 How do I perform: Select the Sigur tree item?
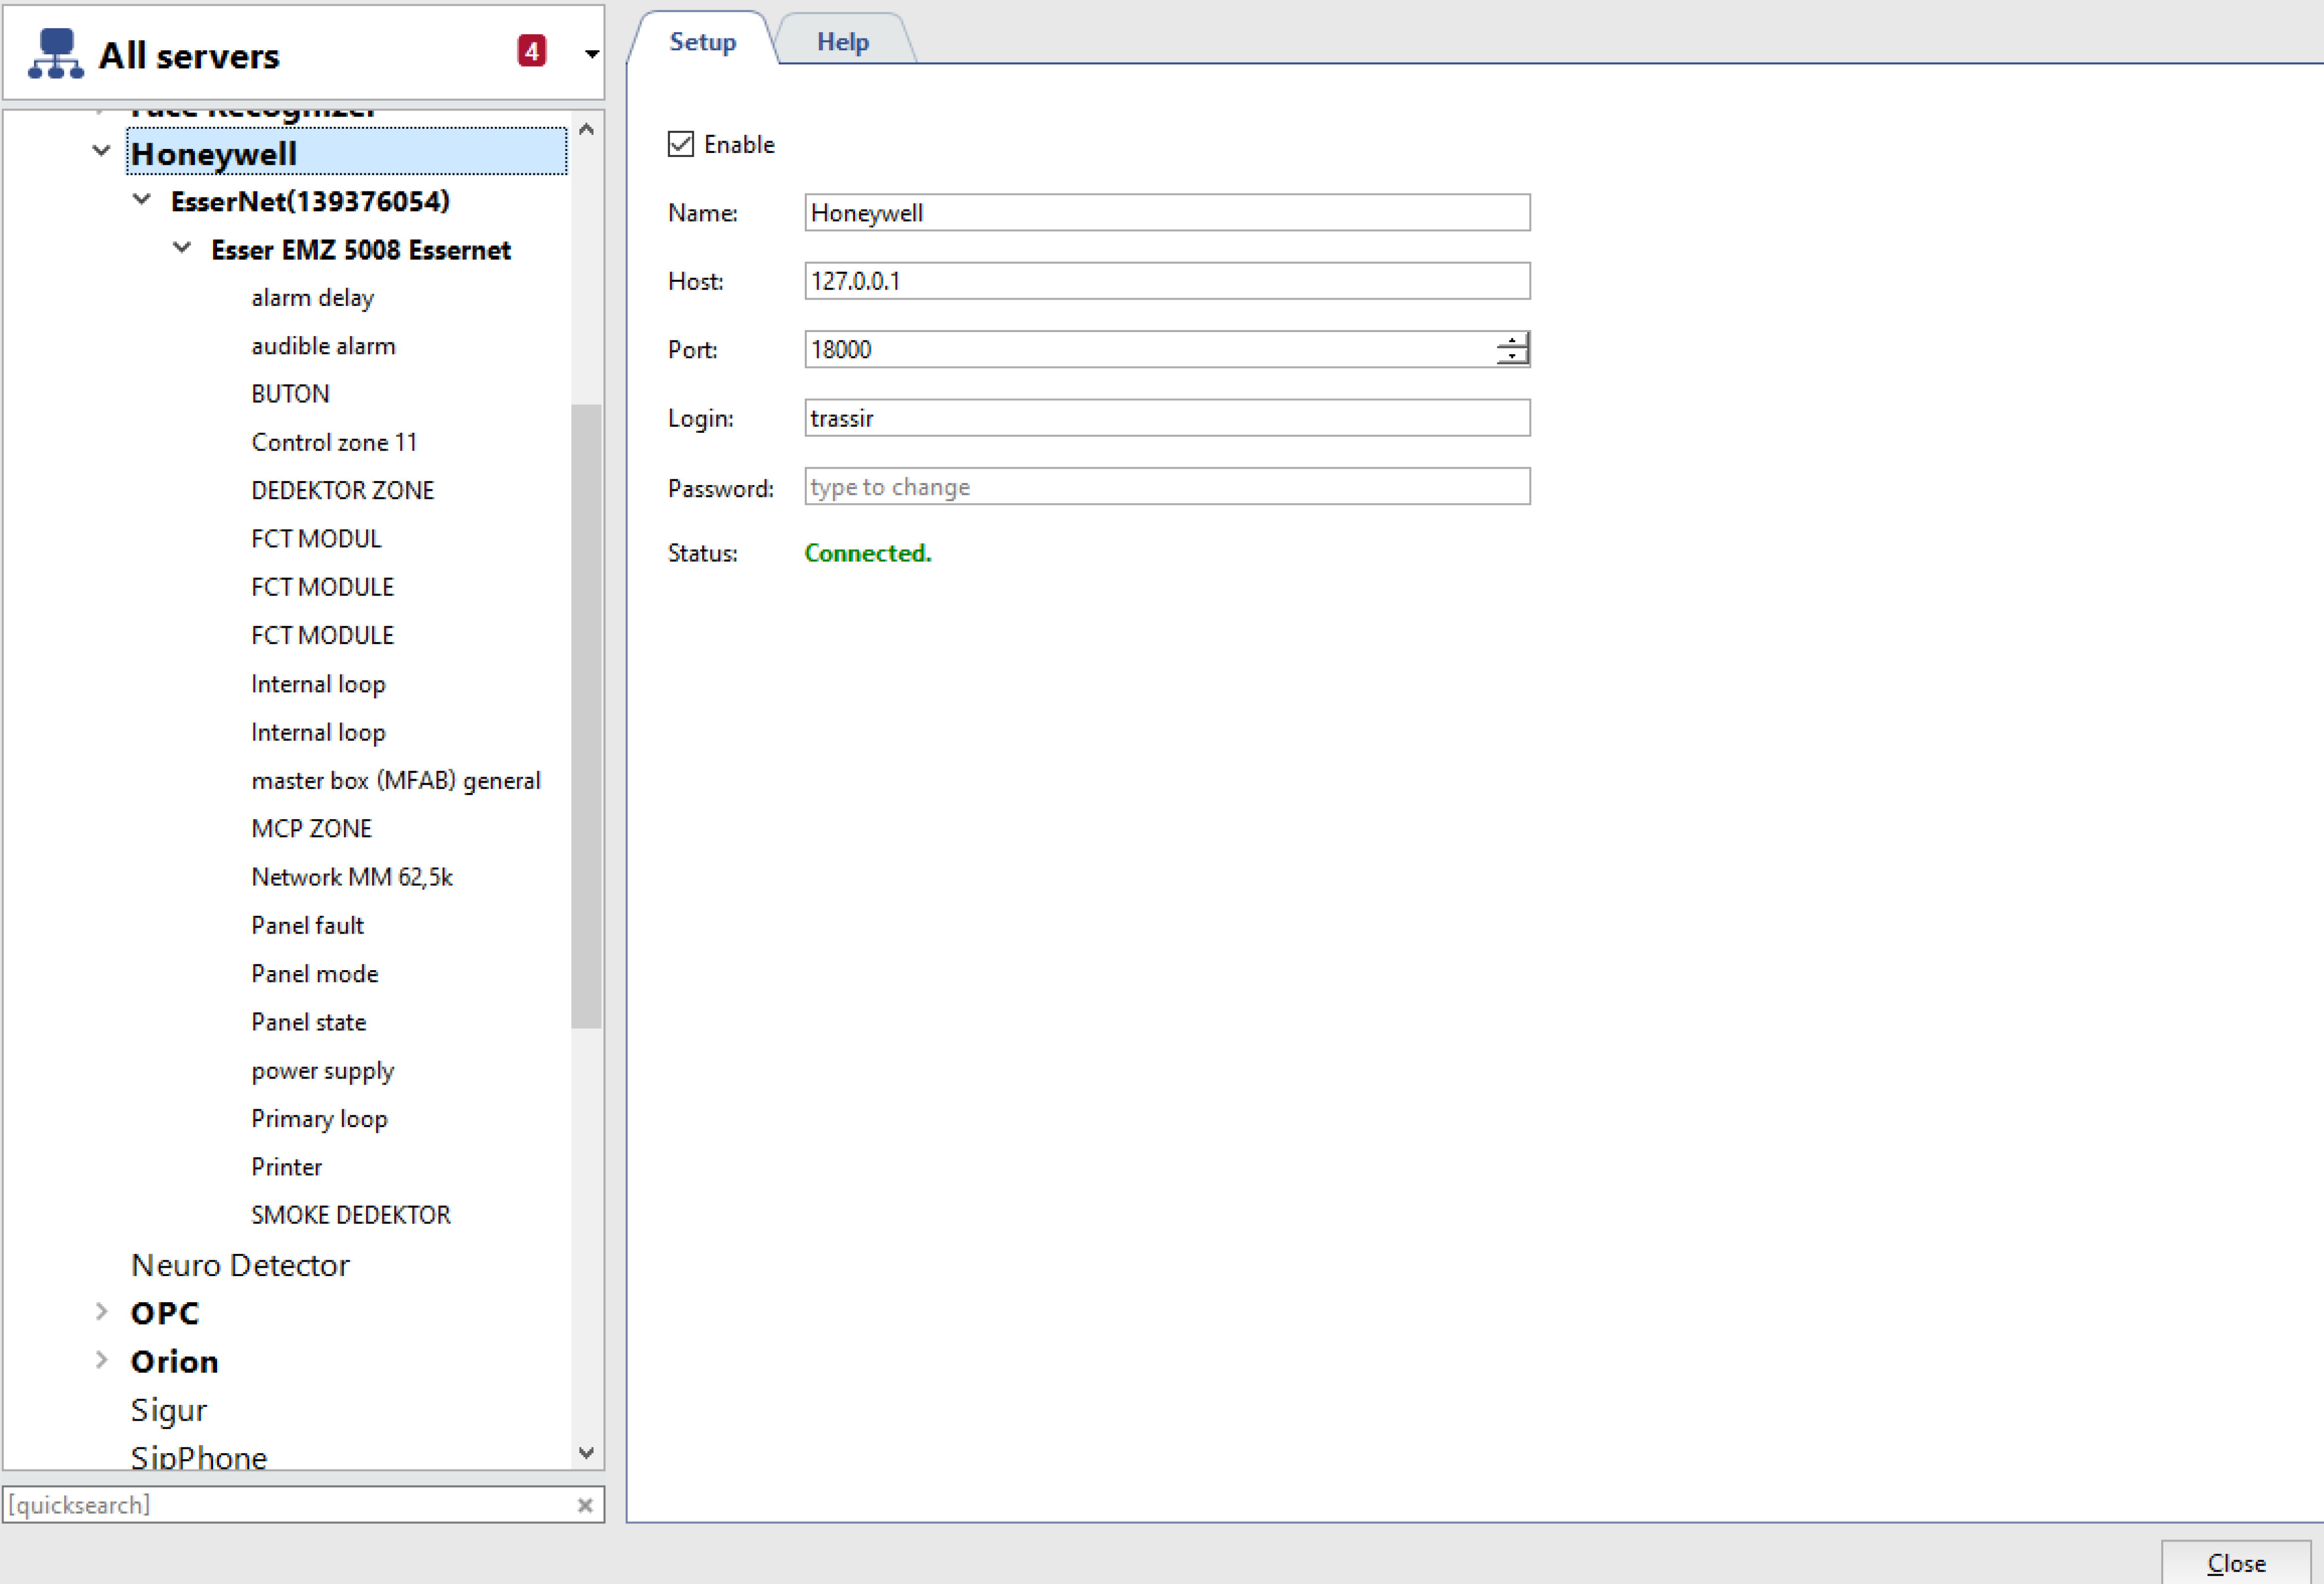pos(169,1410)
